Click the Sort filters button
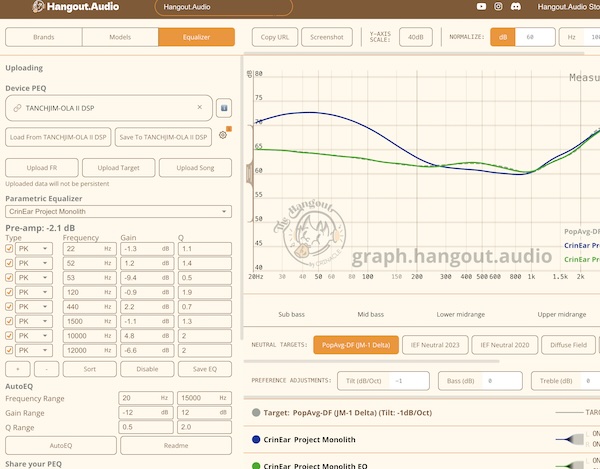Image resolution: width=600 pixels, height=469 pixels. (90, 369)
